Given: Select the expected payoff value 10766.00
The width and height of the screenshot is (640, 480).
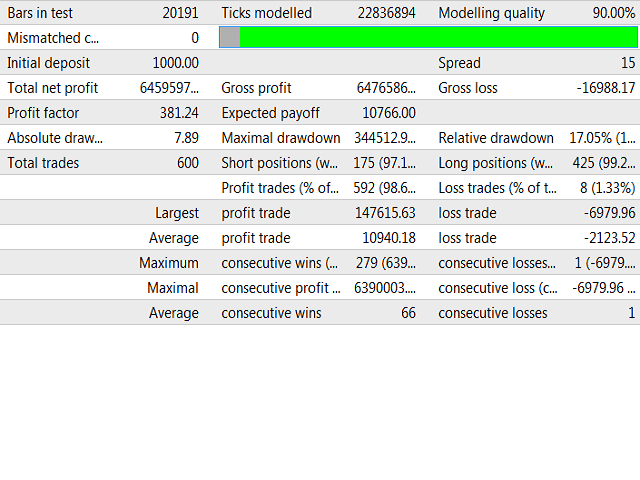Looking at the screenshot, I should pos(389,113).
